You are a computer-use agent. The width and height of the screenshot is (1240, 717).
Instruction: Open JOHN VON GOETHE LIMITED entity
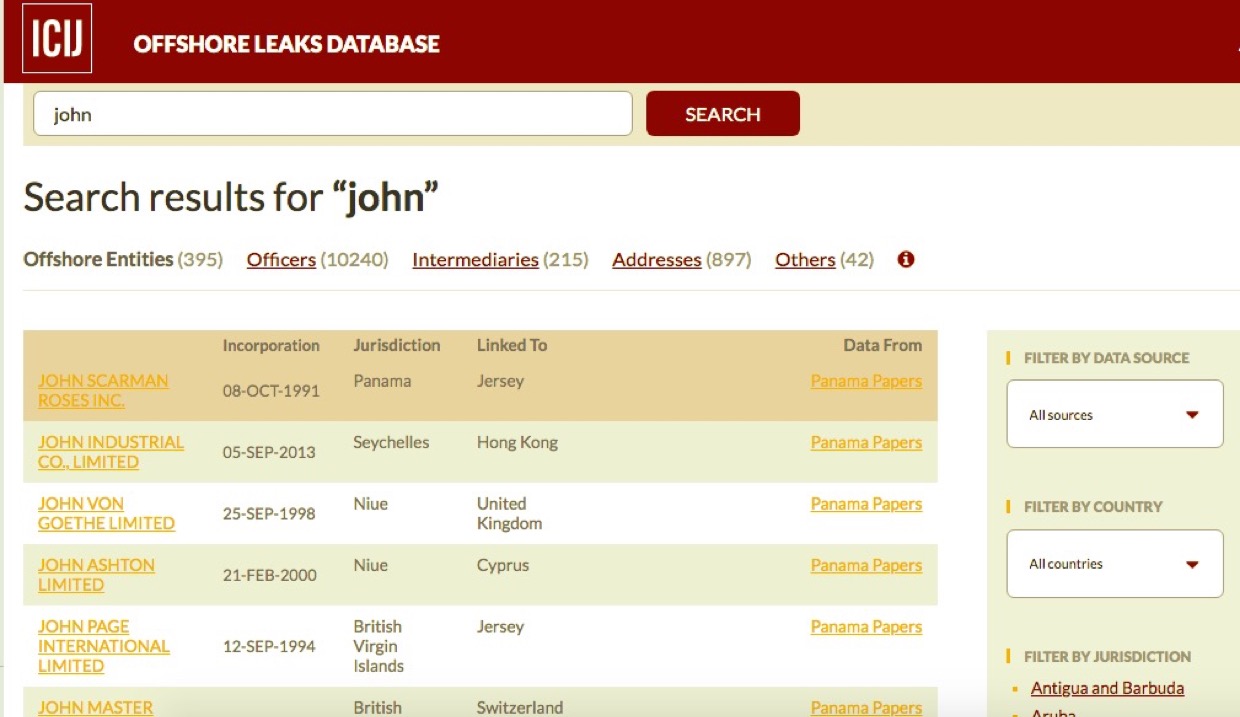click(x=106, y=513)
